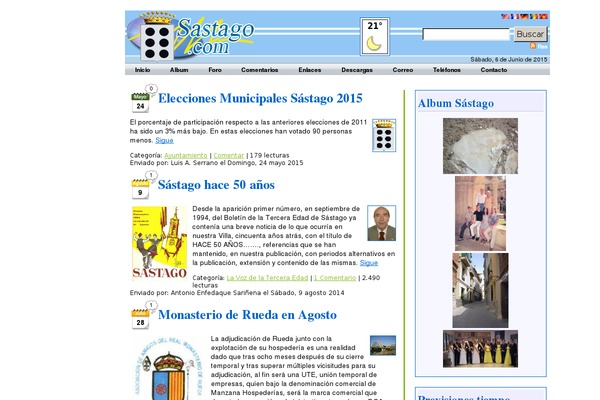
Task: Click the Buscar button
Action: [530, 34]
